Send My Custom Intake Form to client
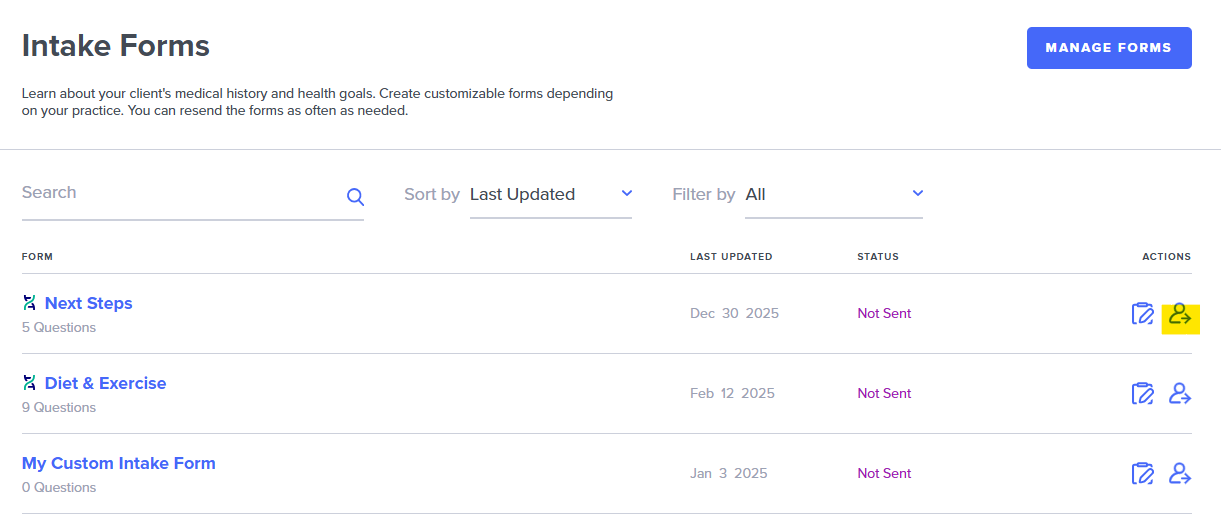 [x=1180, y=474]
